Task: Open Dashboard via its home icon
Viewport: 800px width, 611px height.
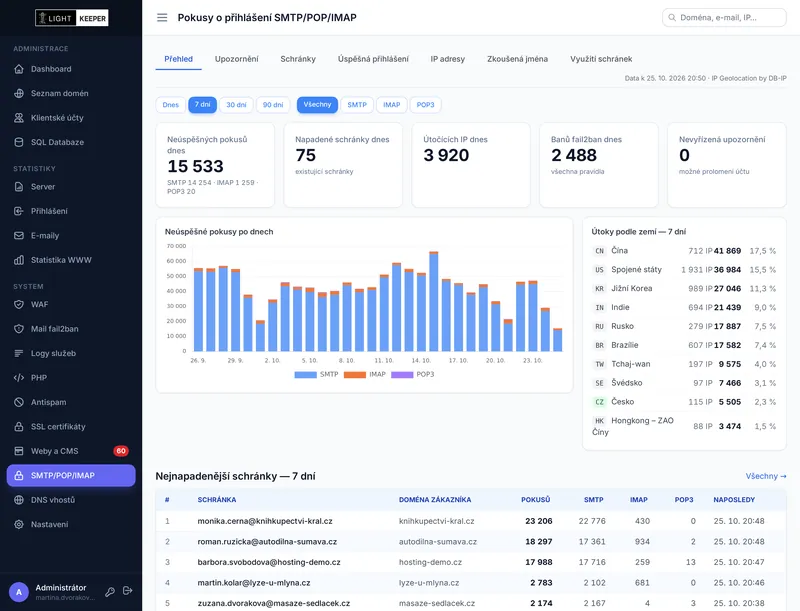Action: [x=19, y=69]
